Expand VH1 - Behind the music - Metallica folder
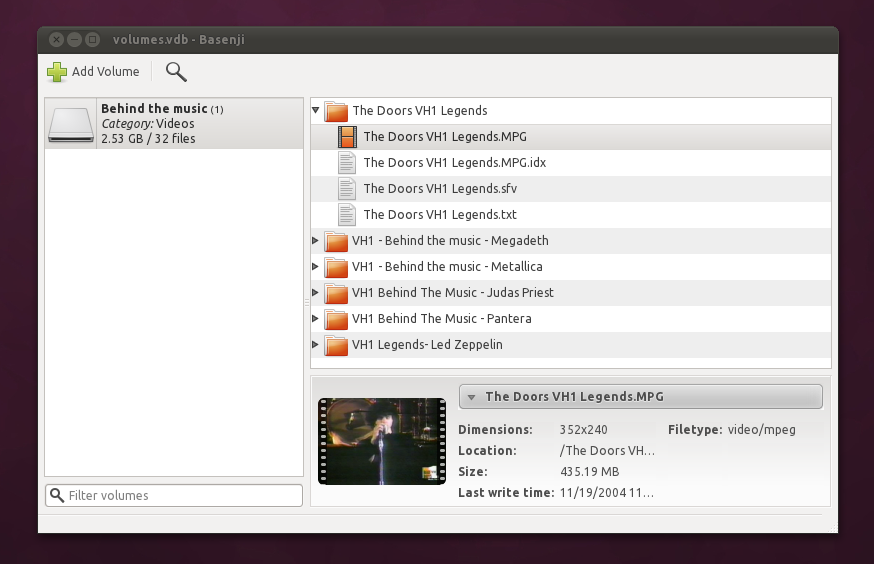This screenshot has height=564, width=874. pos(315,266)
